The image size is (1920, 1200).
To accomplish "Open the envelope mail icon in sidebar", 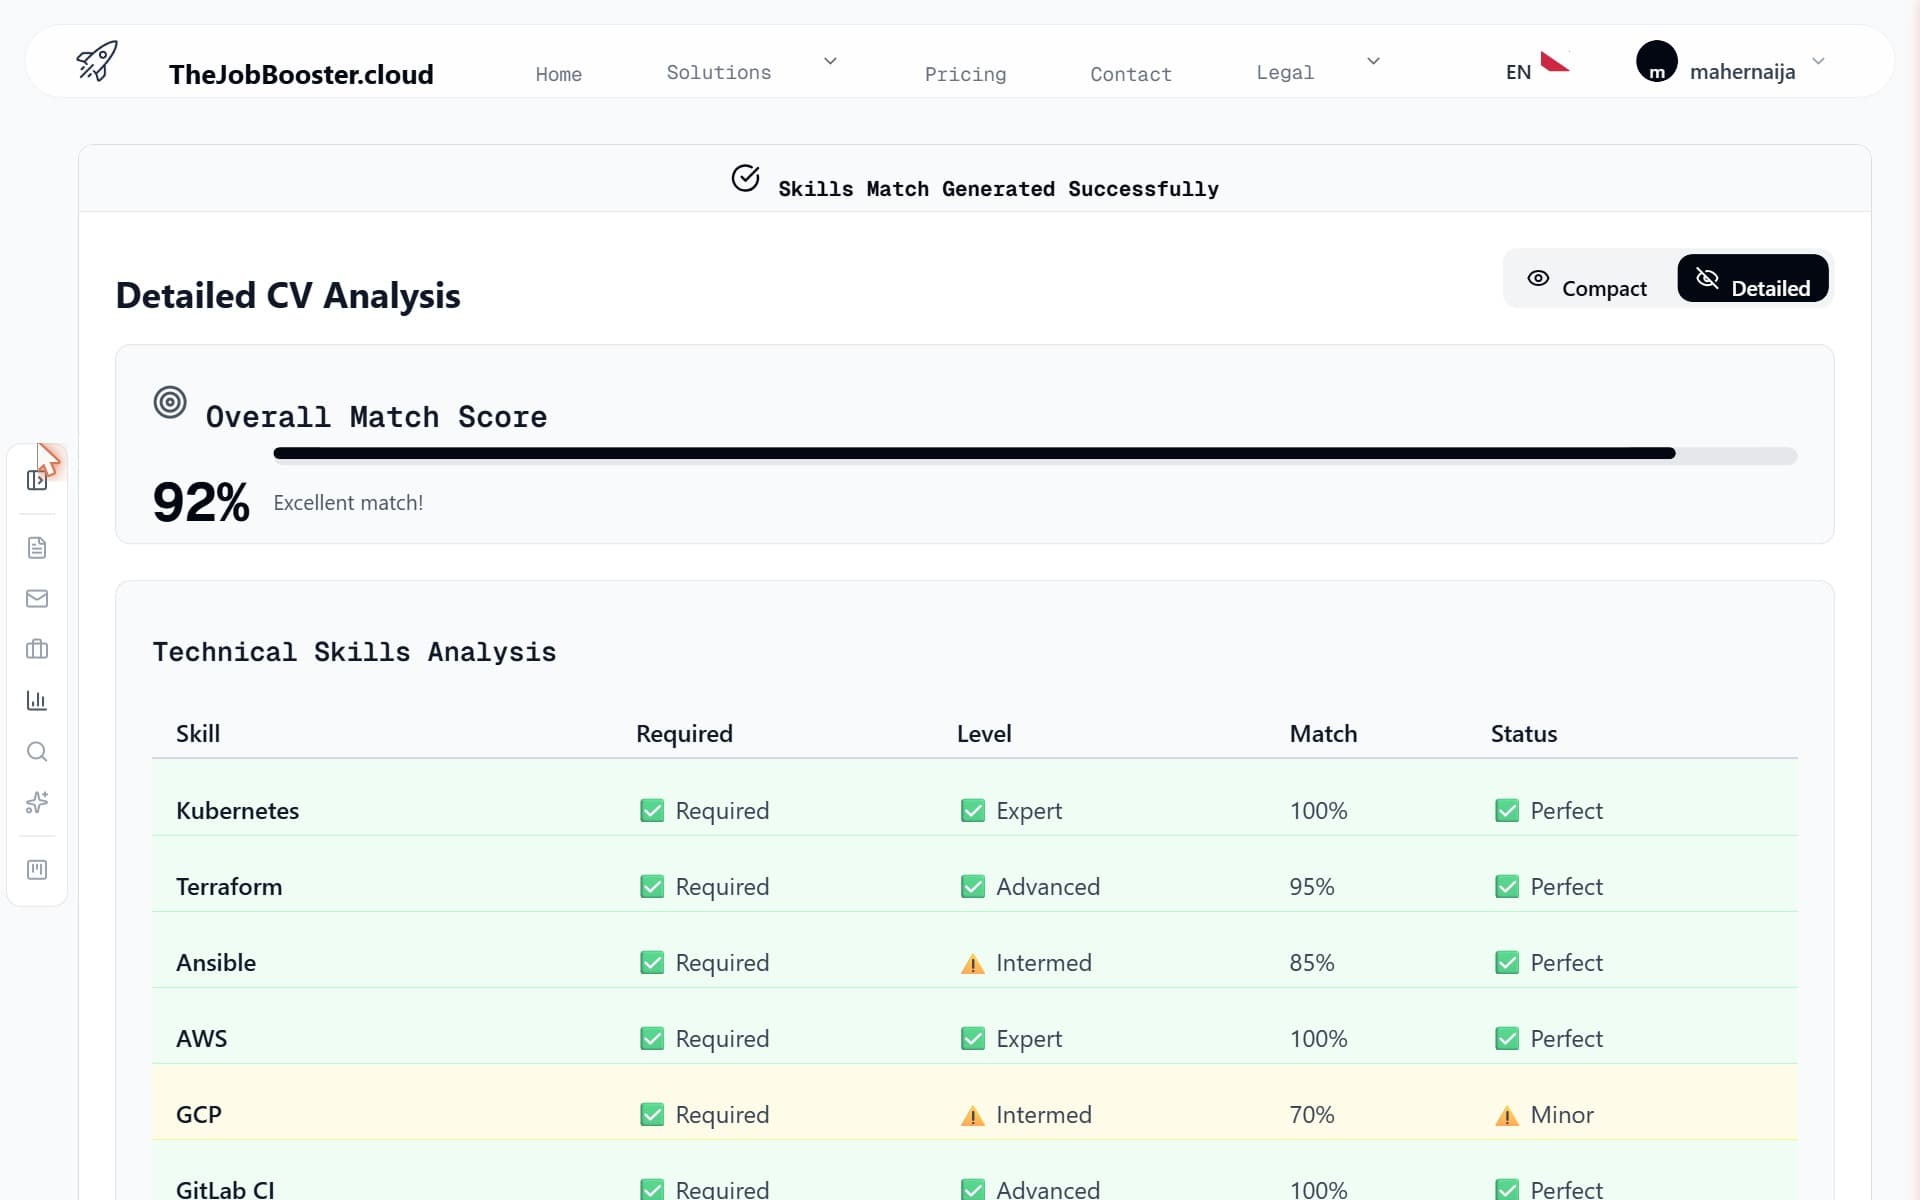I will 37,599.
